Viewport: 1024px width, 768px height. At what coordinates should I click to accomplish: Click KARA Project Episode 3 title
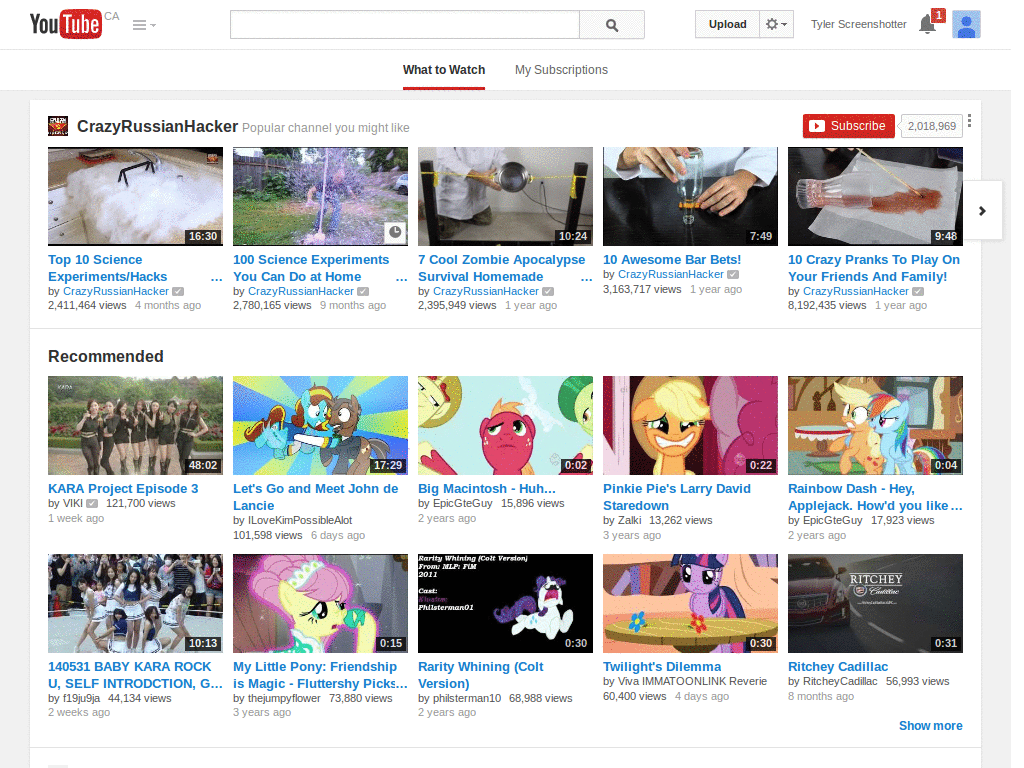pos(123,488)
